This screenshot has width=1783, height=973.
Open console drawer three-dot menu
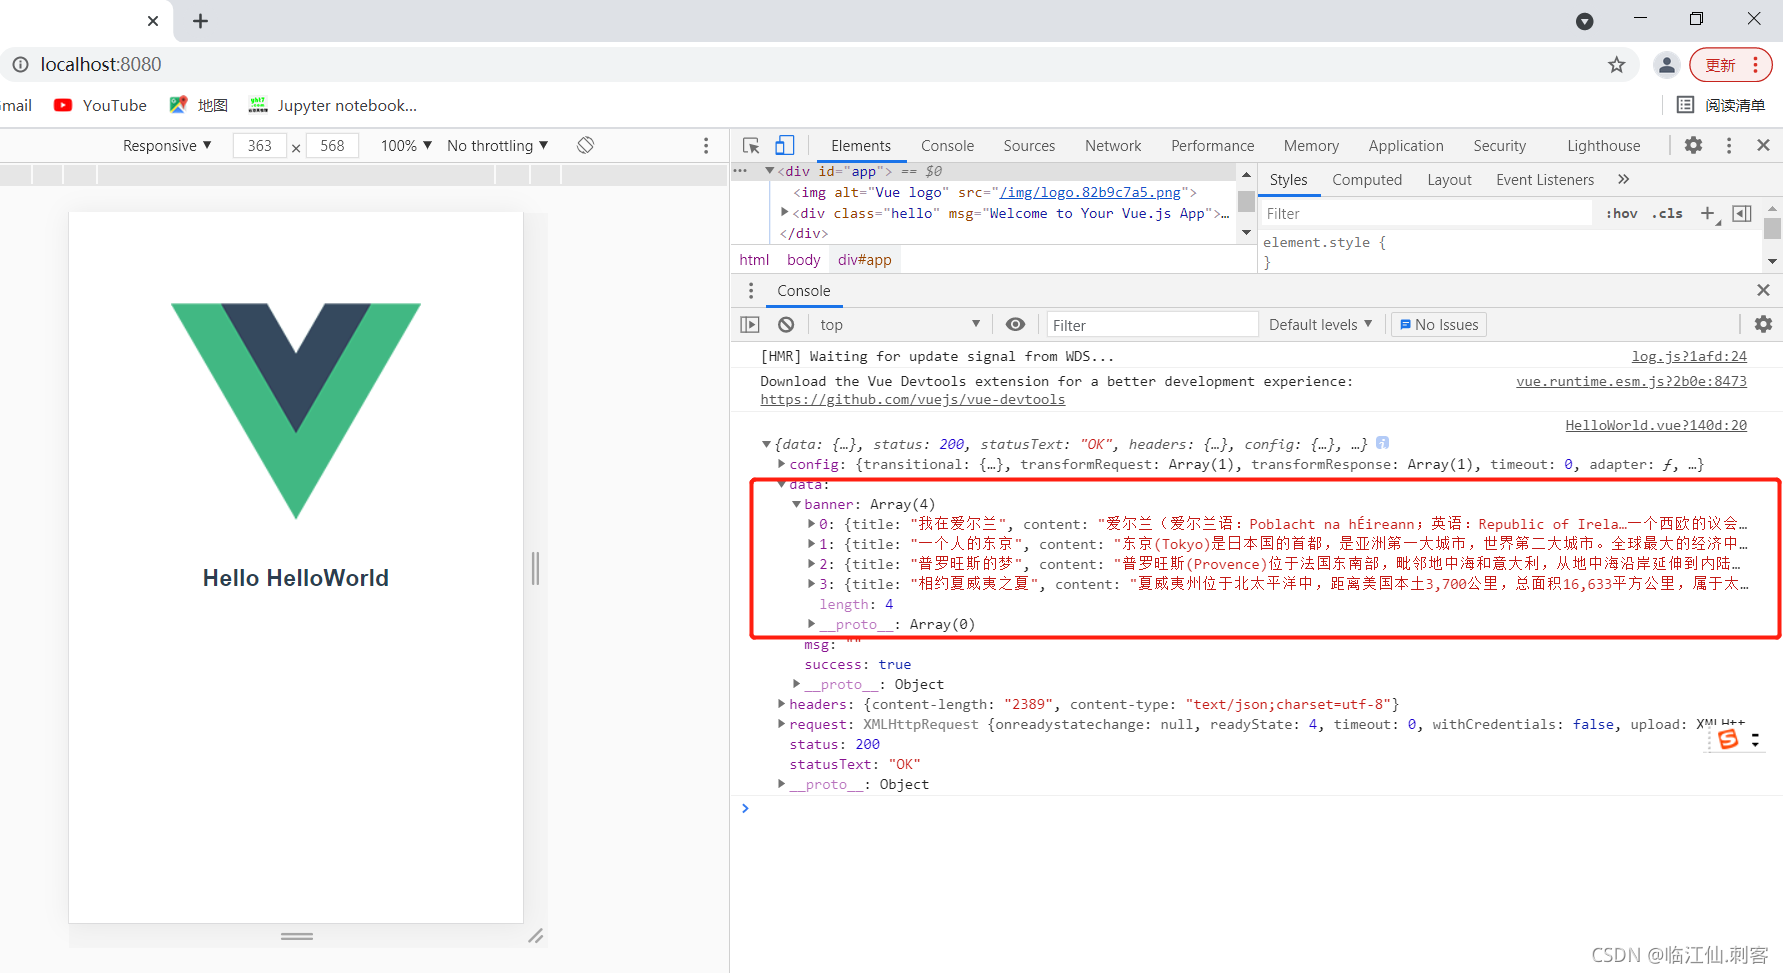pyautogui.click(x=751, y=290)
